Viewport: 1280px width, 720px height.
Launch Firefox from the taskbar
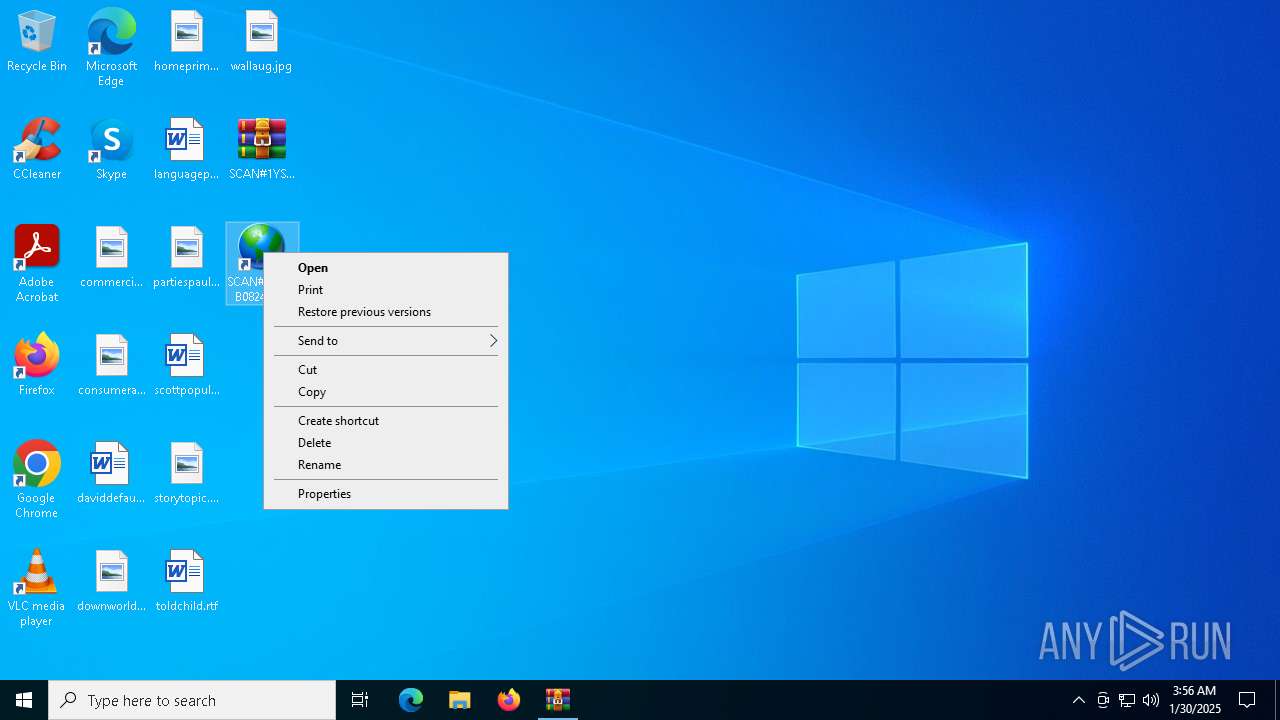pos(509,700)
